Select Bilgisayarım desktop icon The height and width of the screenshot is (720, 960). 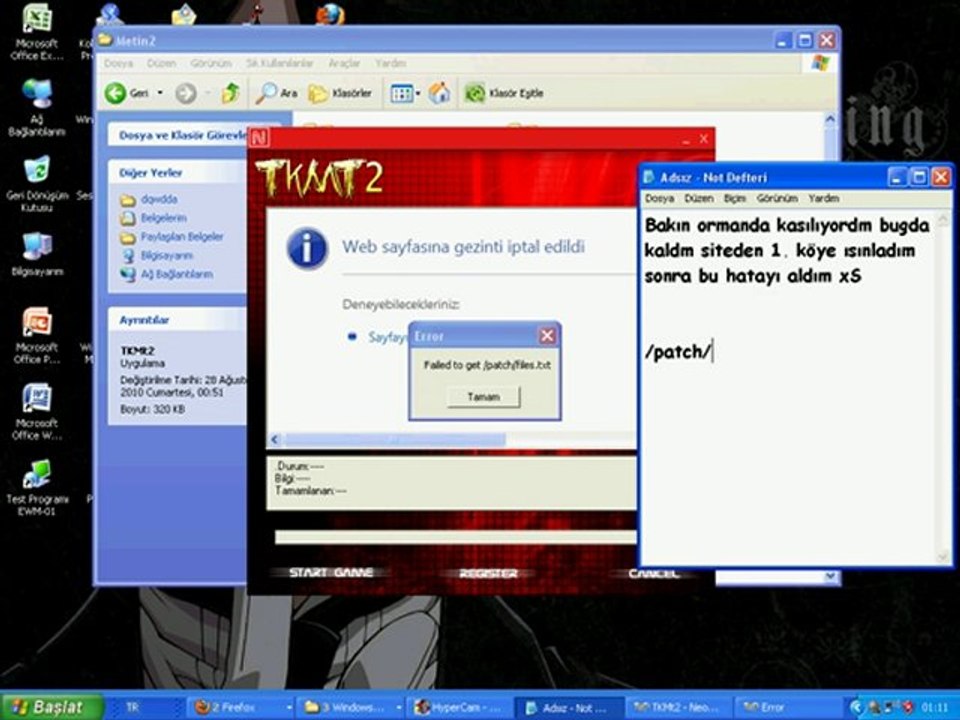(x=37, y=253)
